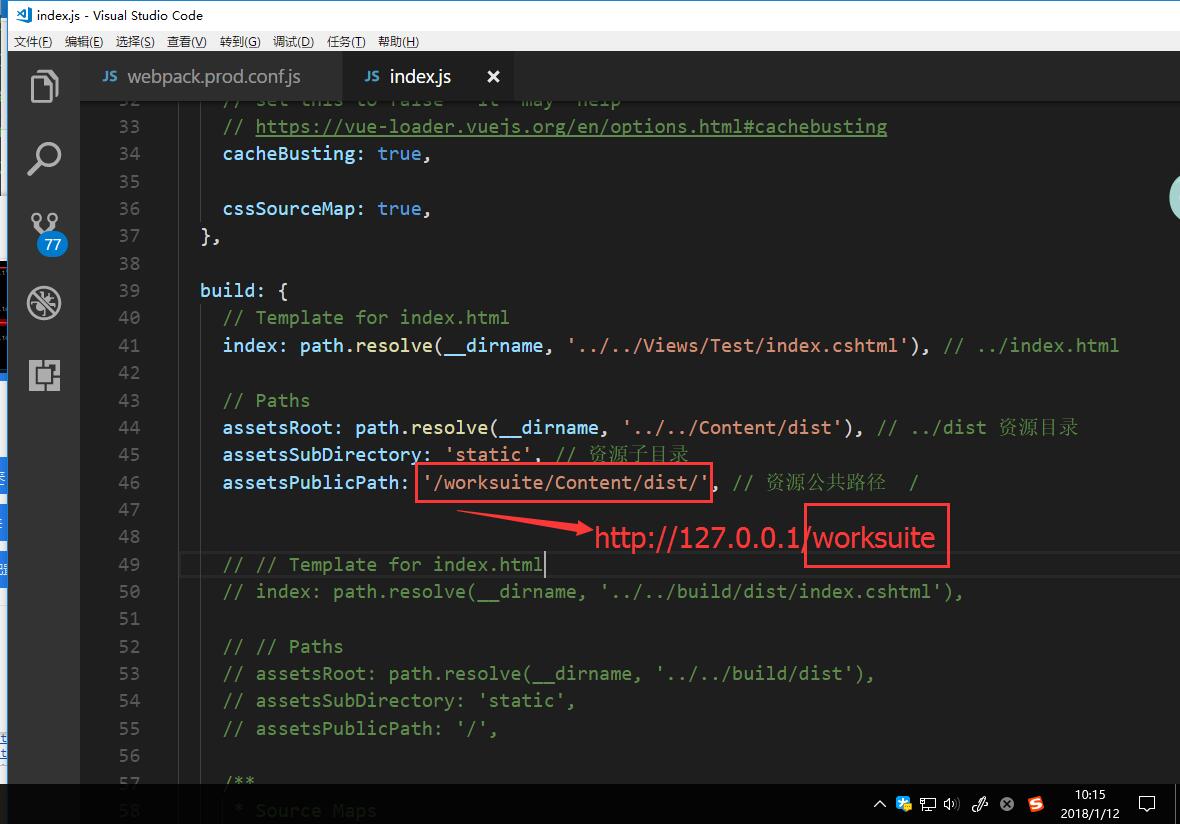1180x824 pixels.
Task: Click the 'build: {' line of code
Action: click(x=244, y=290)
